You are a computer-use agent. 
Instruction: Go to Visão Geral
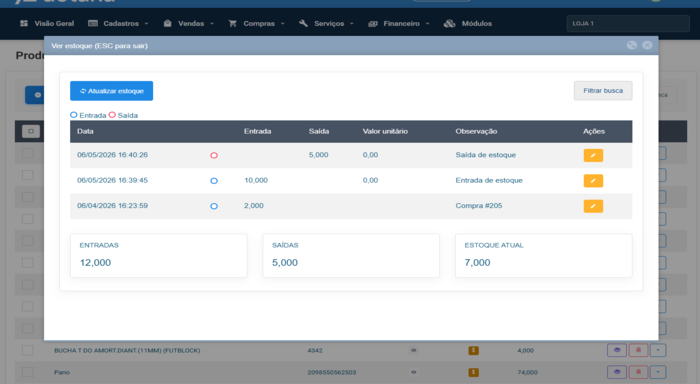click(47, 23)
